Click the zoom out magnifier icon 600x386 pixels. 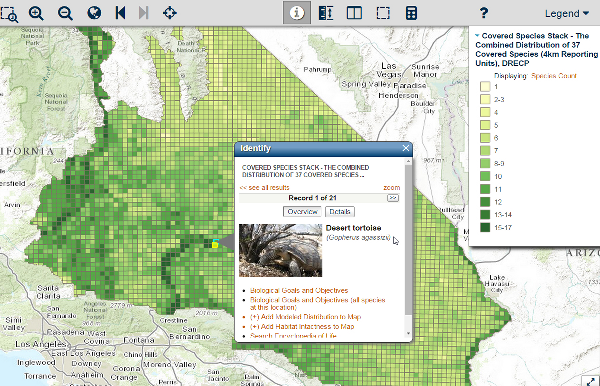coord(65,13)
